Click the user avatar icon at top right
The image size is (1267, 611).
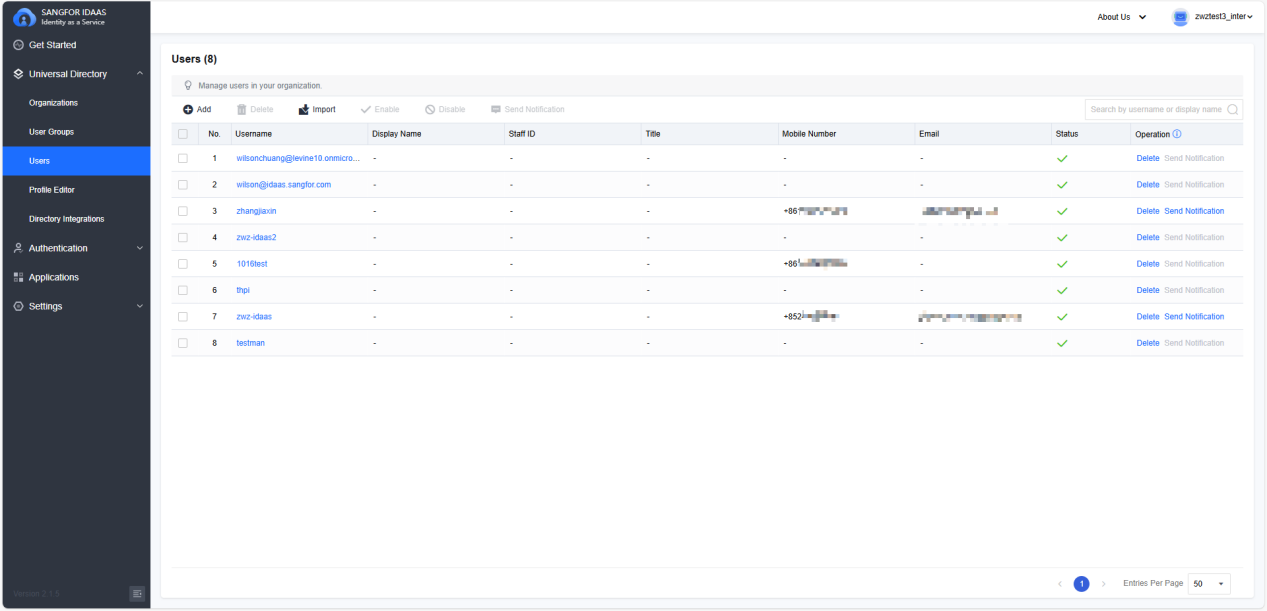(x=1181, y=17)
